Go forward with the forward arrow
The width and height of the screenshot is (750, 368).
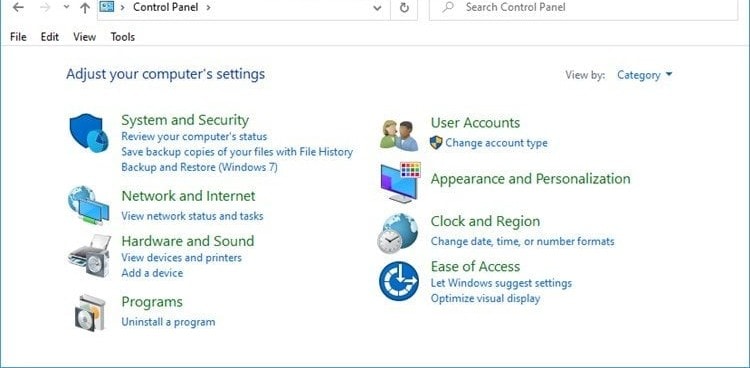(45, 8)
